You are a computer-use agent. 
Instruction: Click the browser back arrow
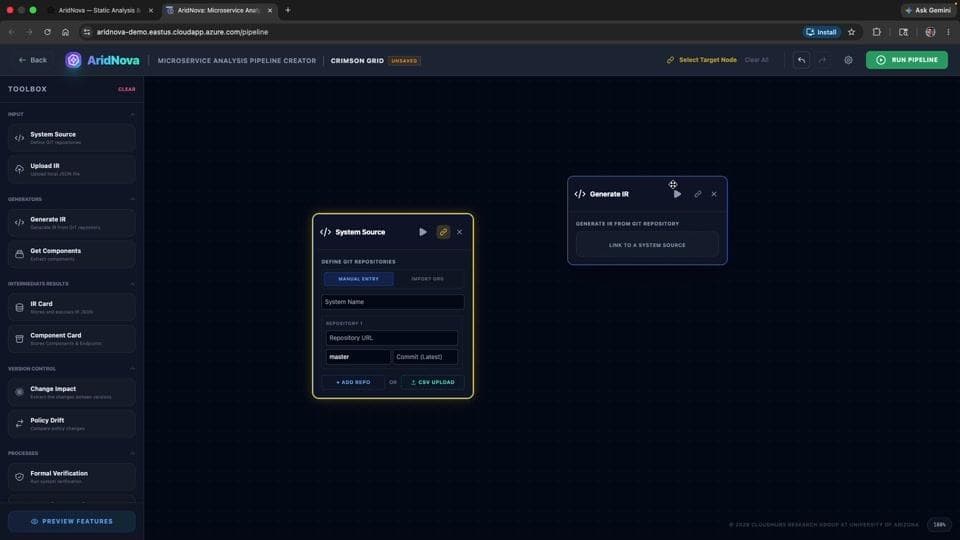click(x=11, y=32)
